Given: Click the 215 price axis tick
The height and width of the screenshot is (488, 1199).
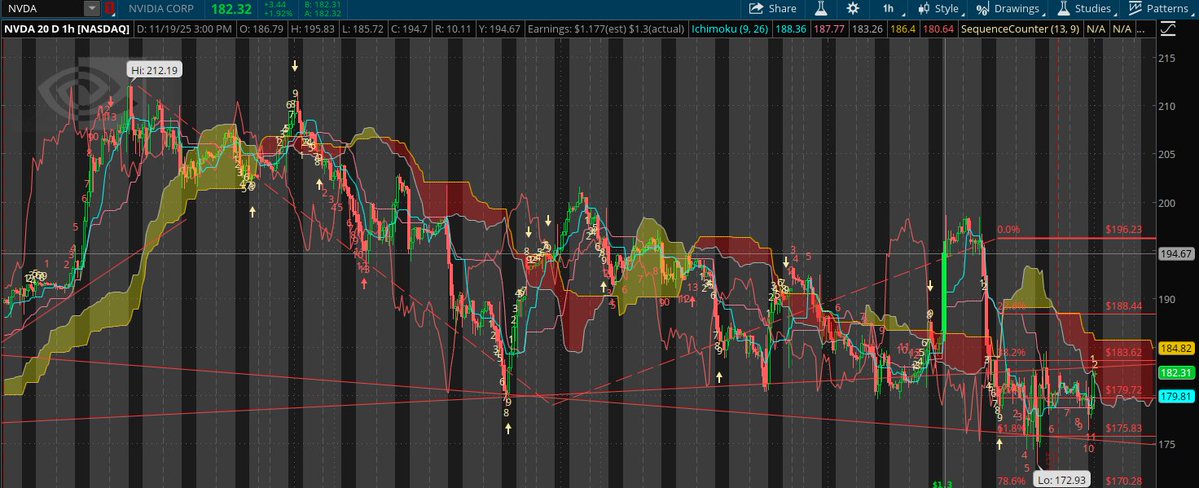Looking at the screenshot, I should [1168, 58].
